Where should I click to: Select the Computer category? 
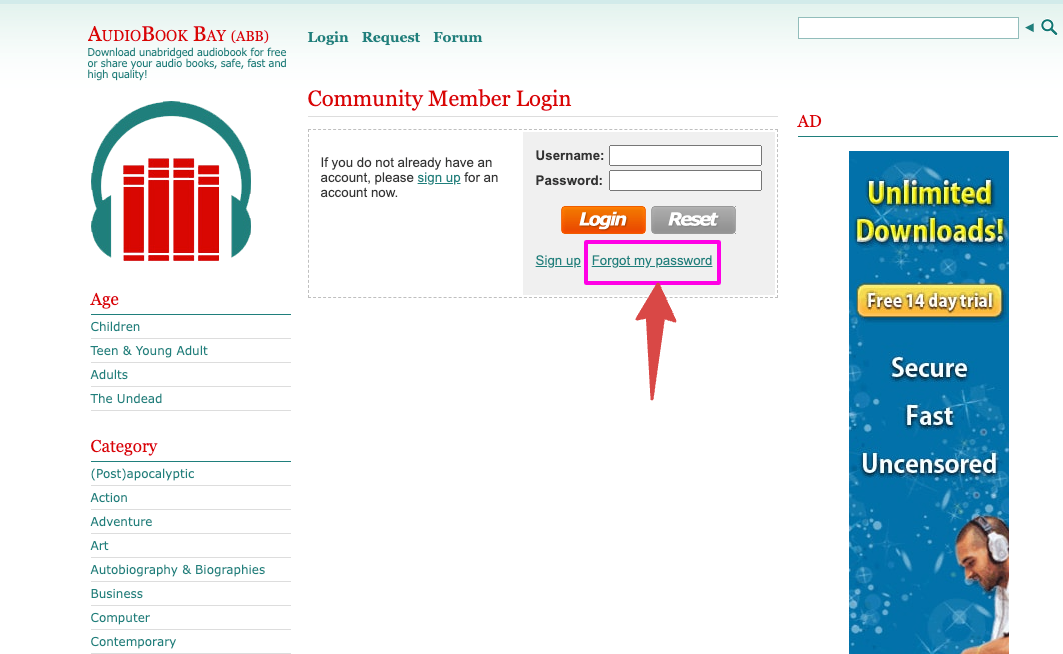tap(120, 618)
